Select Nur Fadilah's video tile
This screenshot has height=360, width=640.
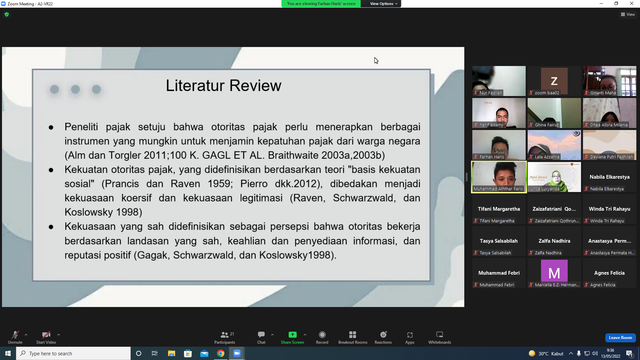[499, 81]
